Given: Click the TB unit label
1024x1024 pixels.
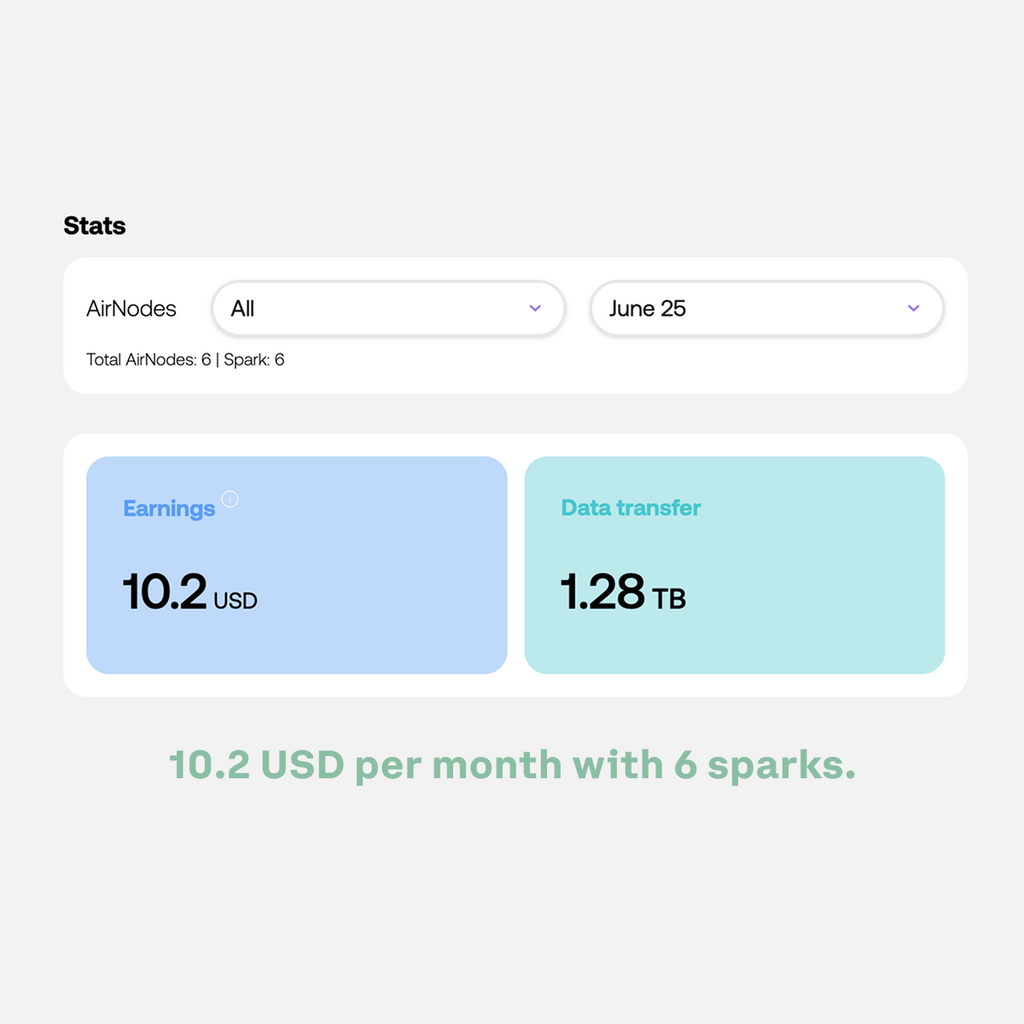Looking at the screenshot, I should pyautogui.click(x=669, y=600).
